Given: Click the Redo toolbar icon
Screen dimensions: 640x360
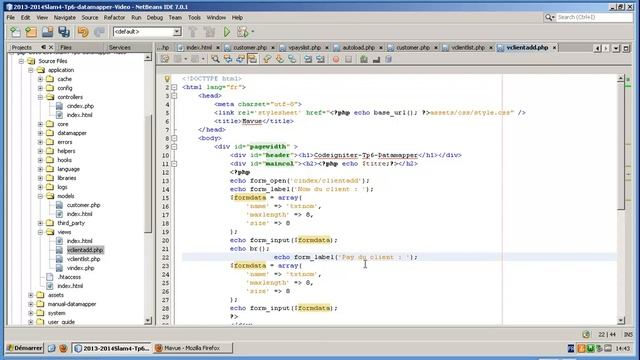Looking at the screenshot, I should 99,32.
